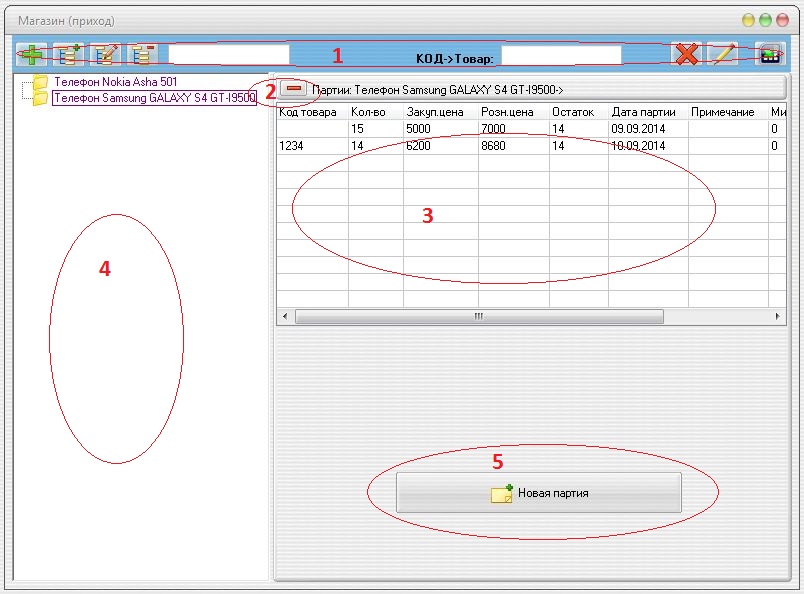Select the batch date cell 10.09.2014
804x594 pixels.
[649, 146]
